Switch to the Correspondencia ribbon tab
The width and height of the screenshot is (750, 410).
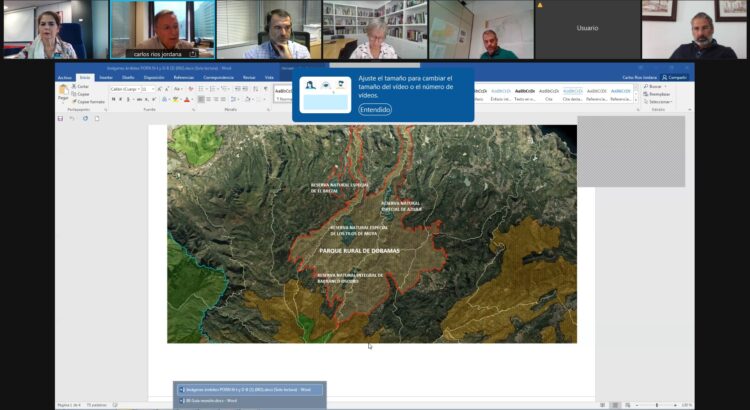pos(218,78)
